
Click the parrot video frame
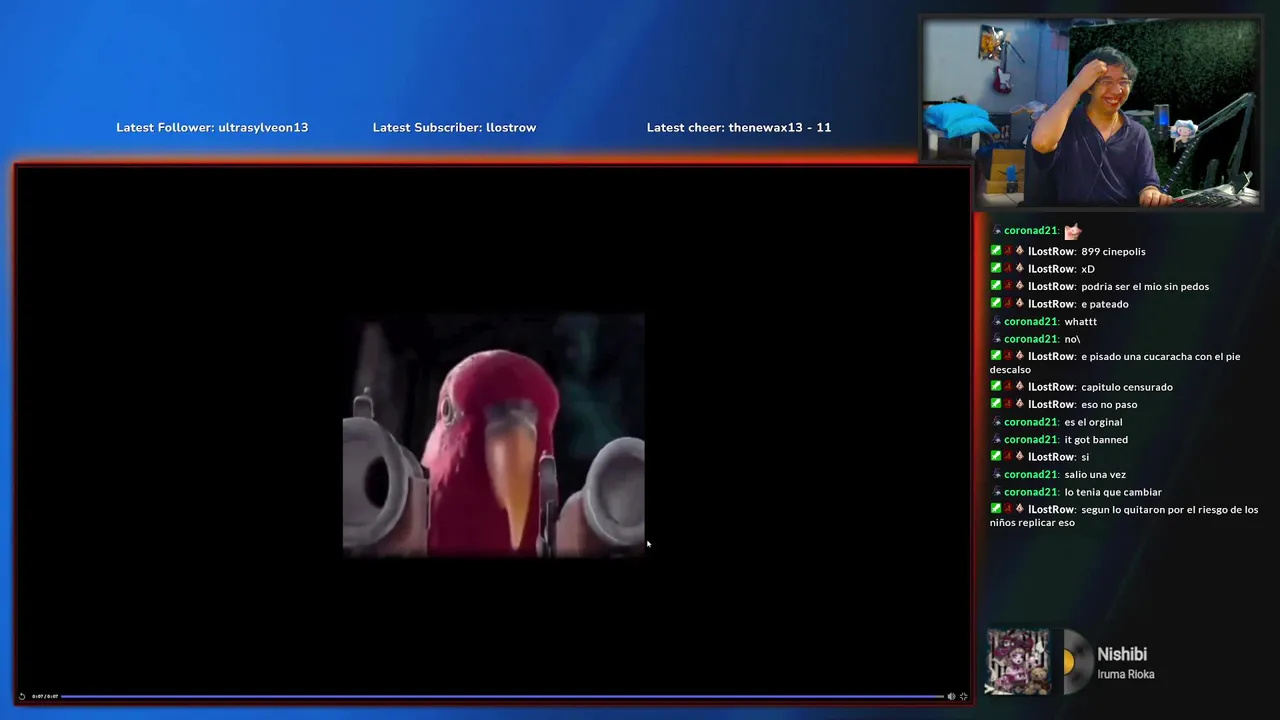pos(494,435)
